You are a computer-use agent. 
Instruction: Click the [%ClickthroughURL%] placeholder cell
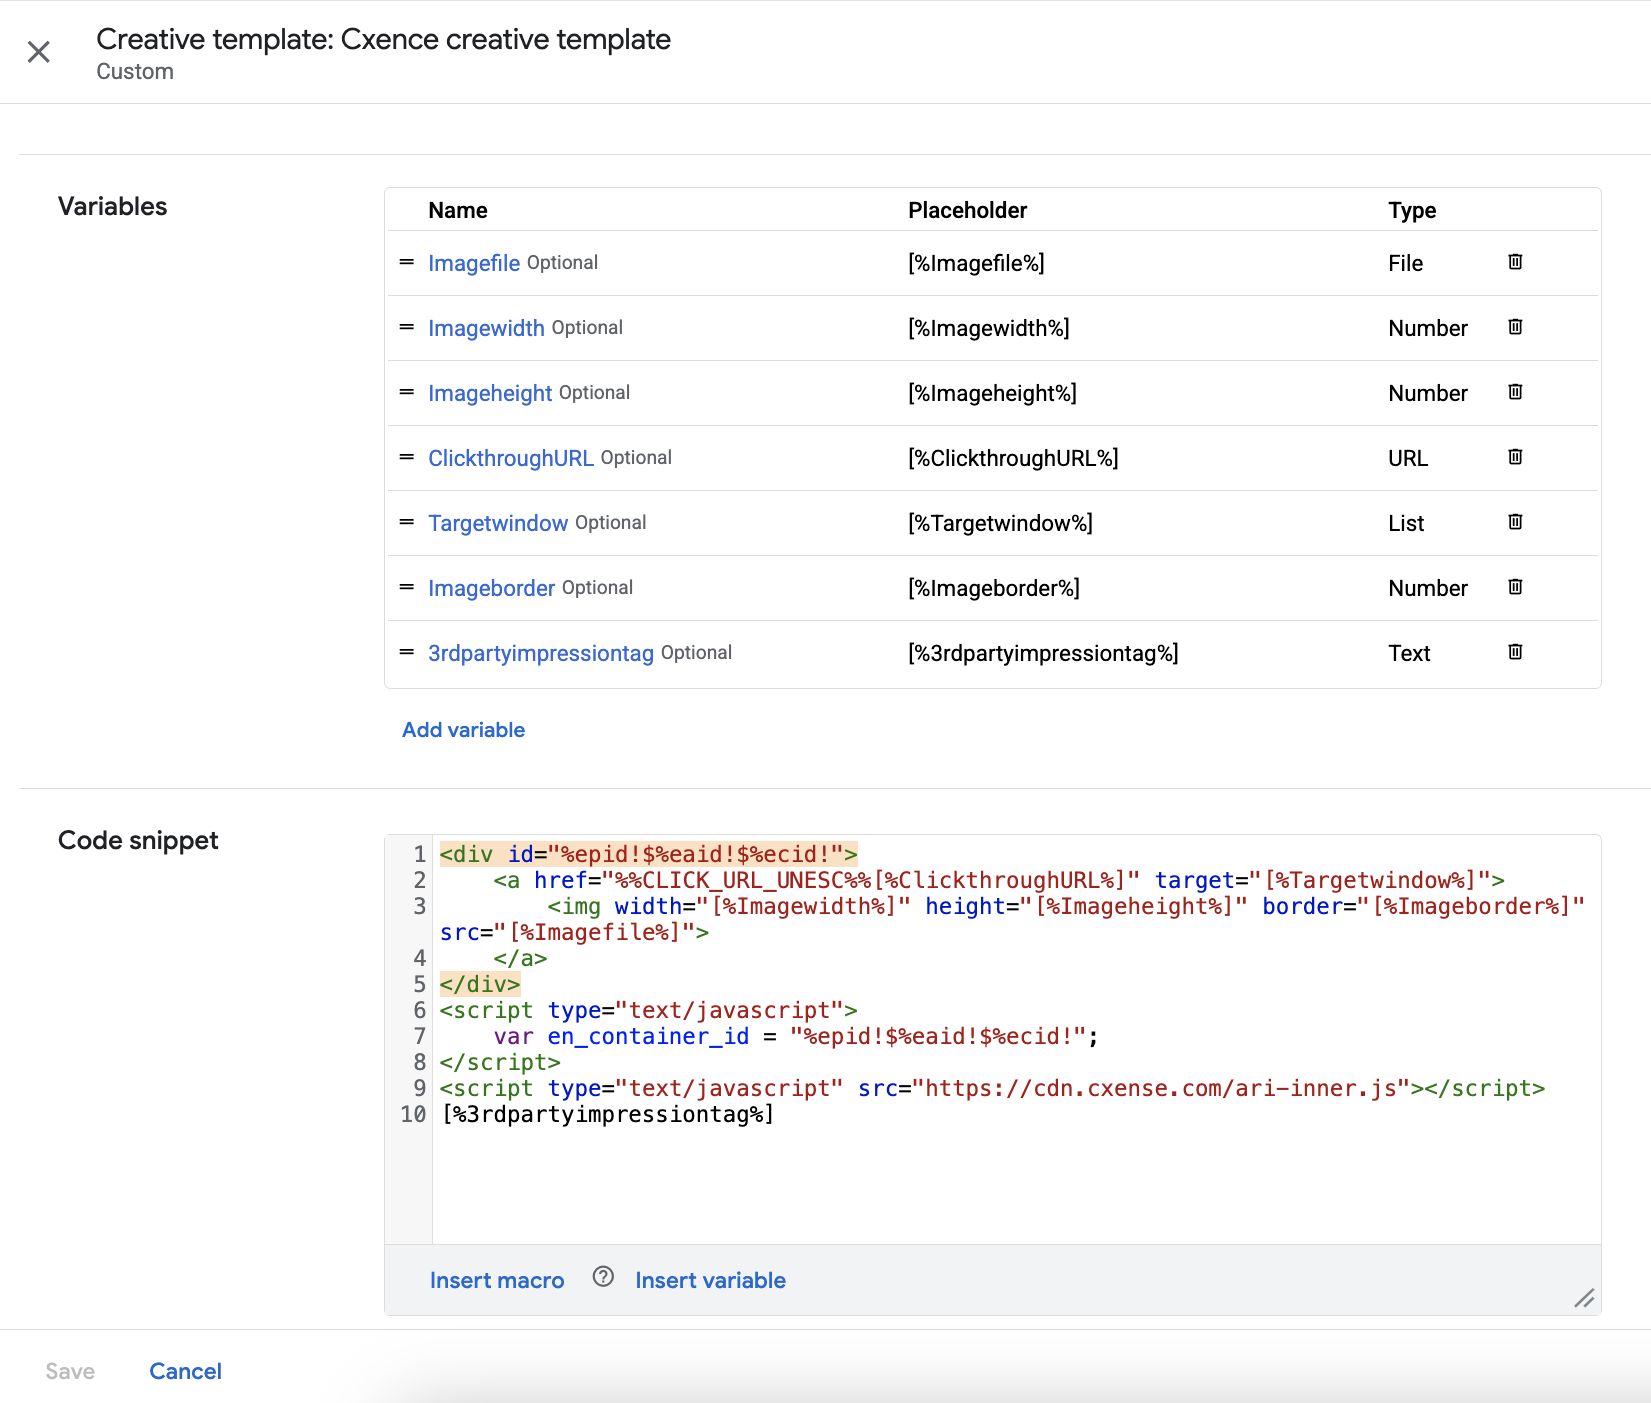[x=1013, y=458]
